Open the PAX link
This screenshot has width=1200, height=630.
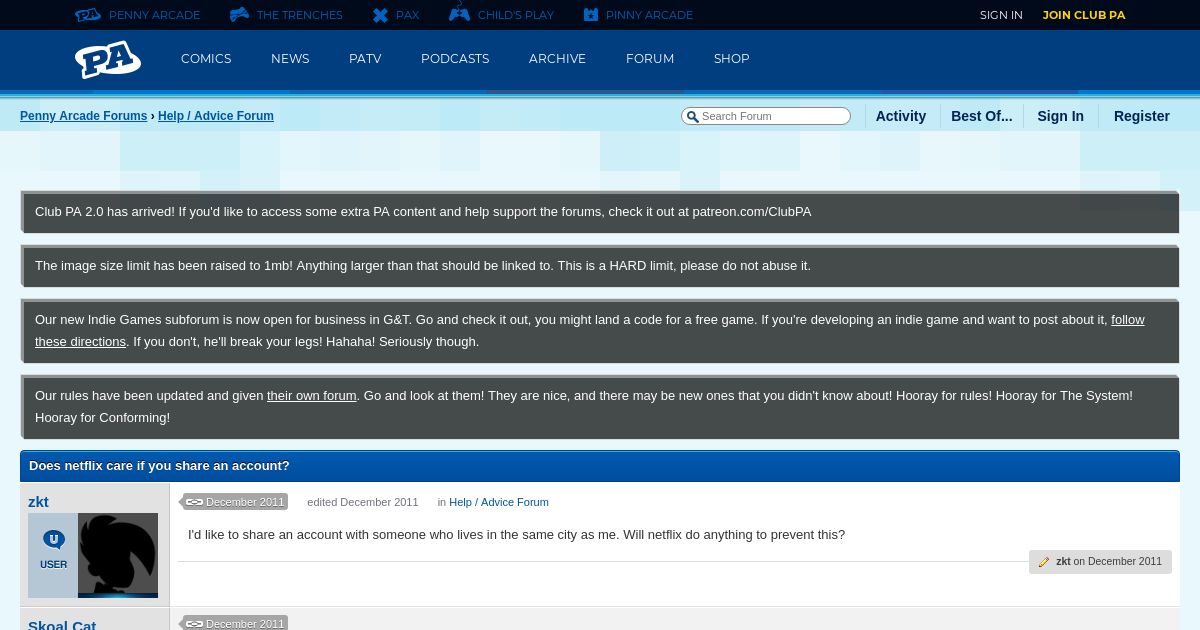point(407,15)
